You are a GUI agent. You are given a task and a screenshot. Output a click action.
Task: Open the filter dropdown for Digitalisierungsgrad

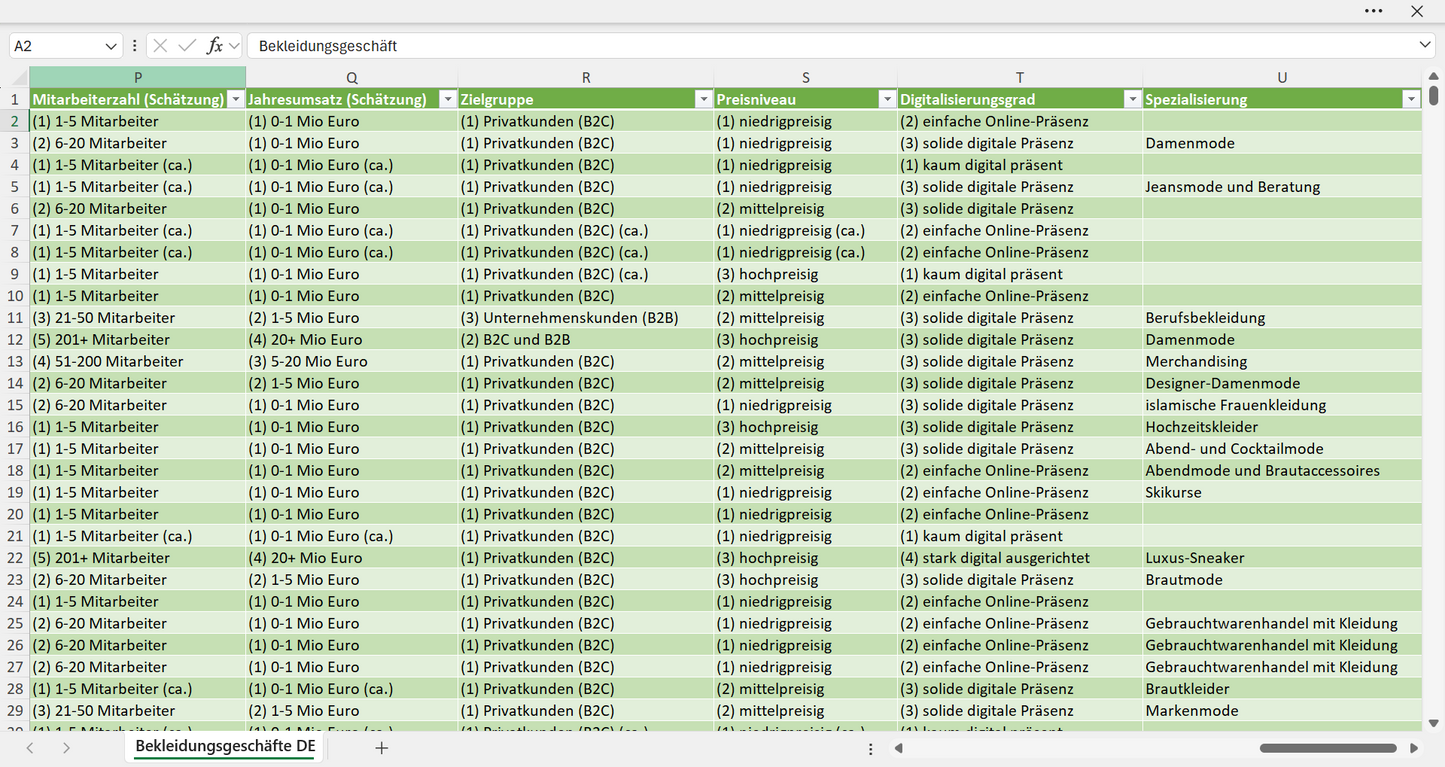(x=1132, y=99)
